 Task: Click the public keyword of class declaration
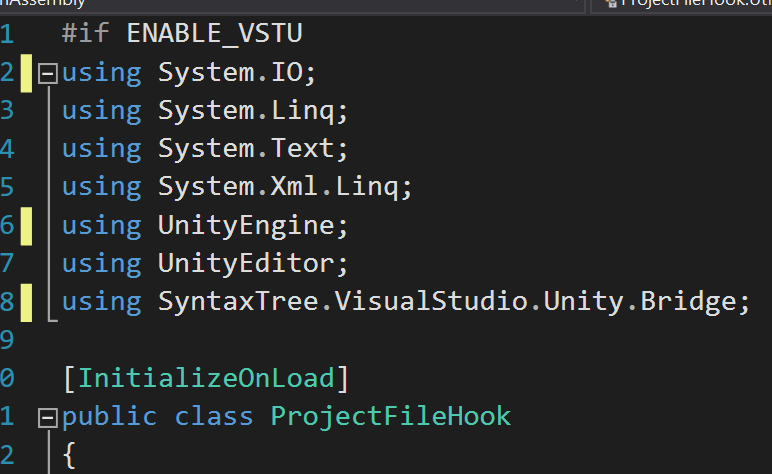(109, 417)
